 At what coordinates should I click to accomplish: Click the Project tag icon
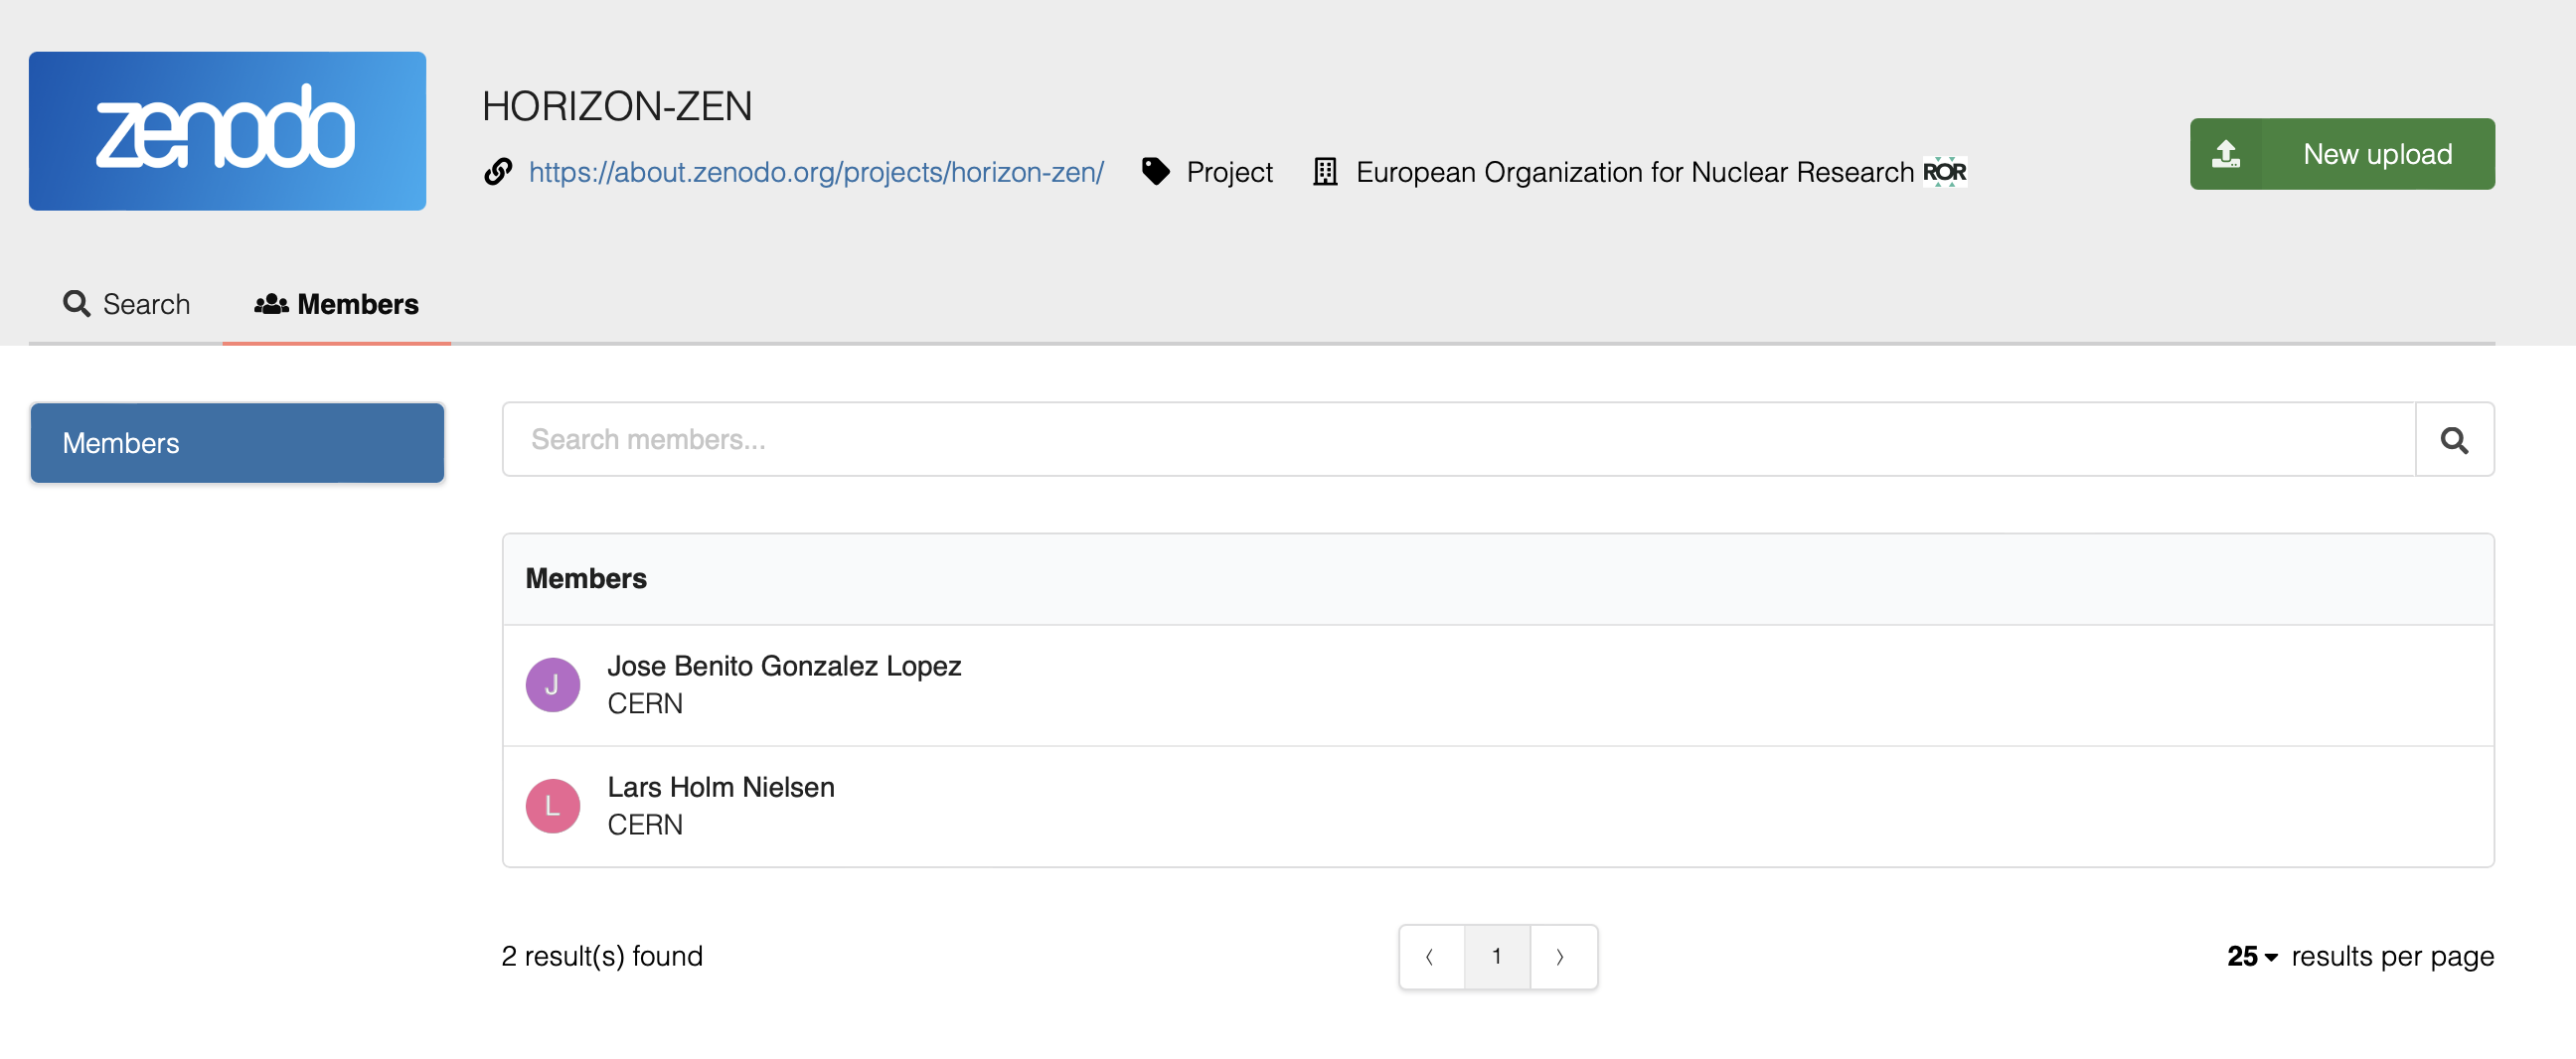pyautogui.click(x=1155, y=172)
